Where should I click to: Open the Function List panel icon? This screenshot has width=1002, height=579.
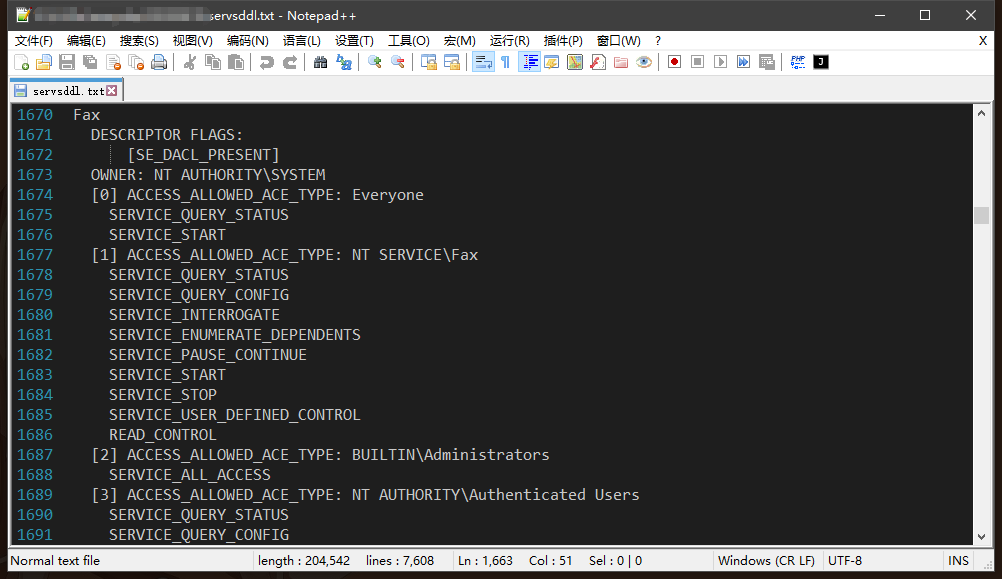point(597,62)
